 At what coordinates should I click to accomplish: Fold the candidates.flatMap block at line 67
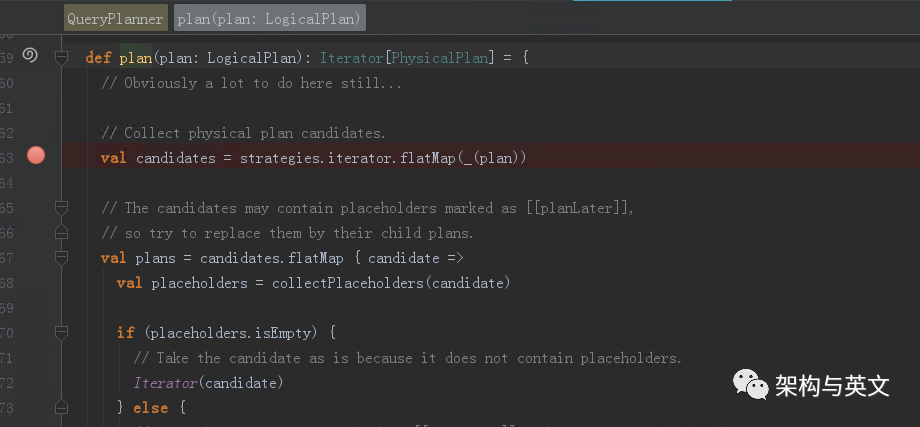[x=61, y=258]
